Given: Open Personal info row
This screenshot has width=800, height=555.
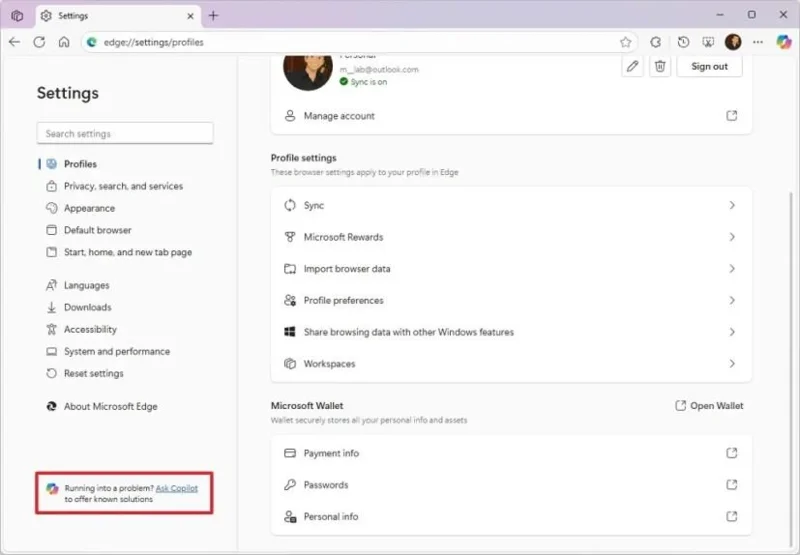Looking at the screenshot, I should click(x=511, y=516).
